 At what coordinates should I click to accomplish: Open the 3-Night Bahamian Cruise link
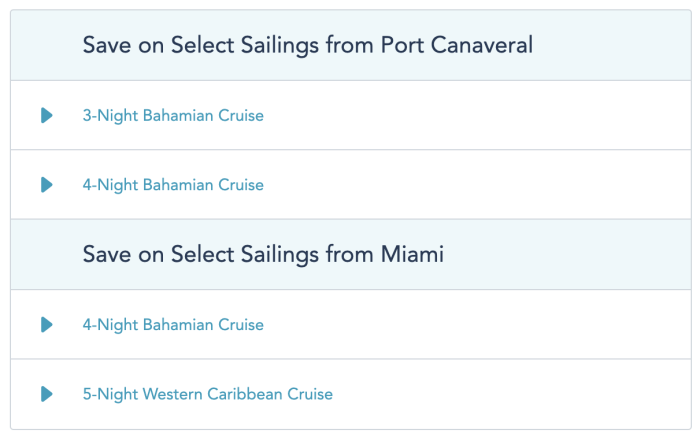(x=173, y=115)
